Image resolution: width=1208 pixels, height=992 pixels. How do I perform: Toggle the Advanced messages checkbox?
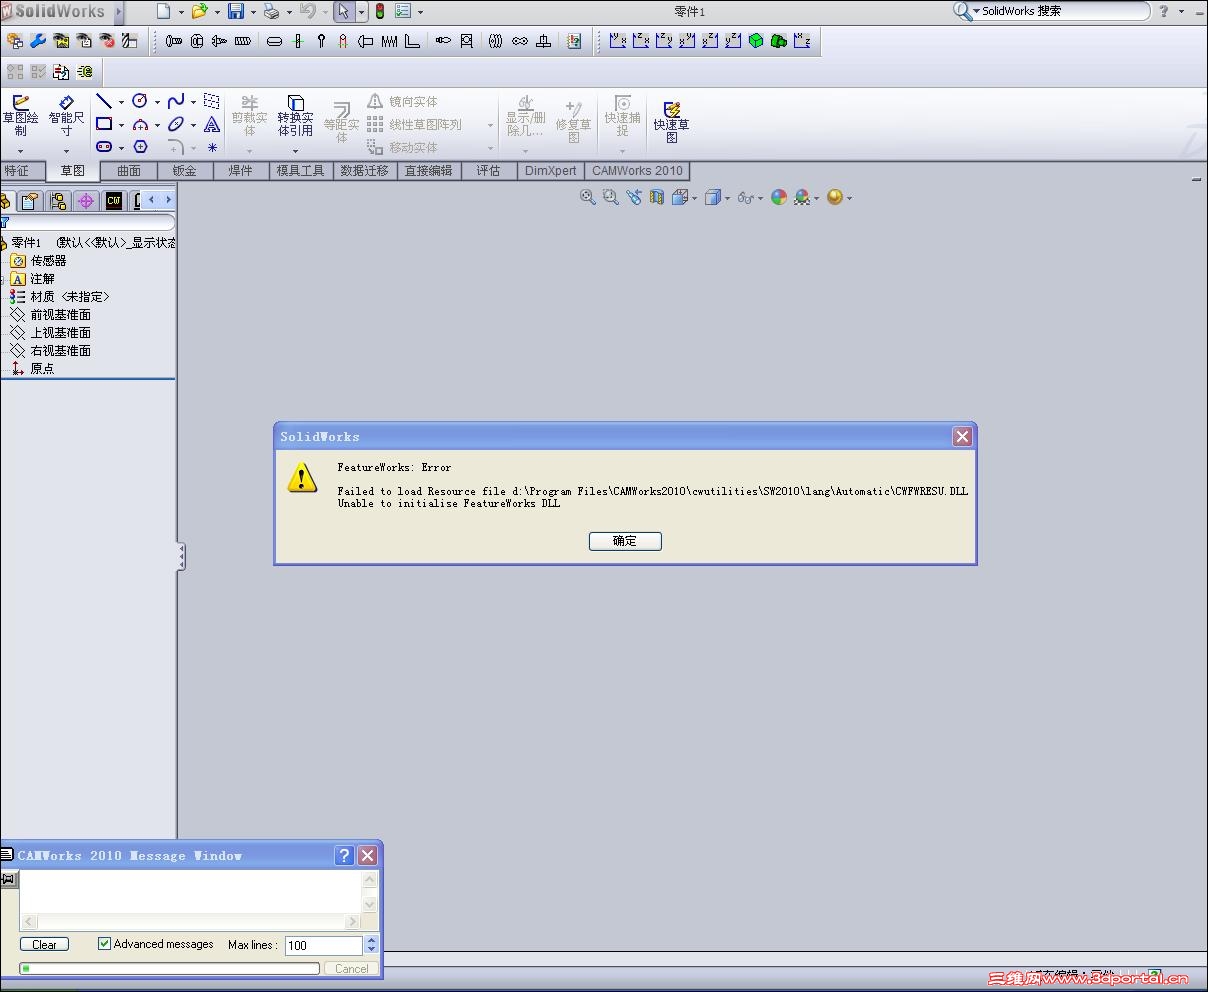104,943
